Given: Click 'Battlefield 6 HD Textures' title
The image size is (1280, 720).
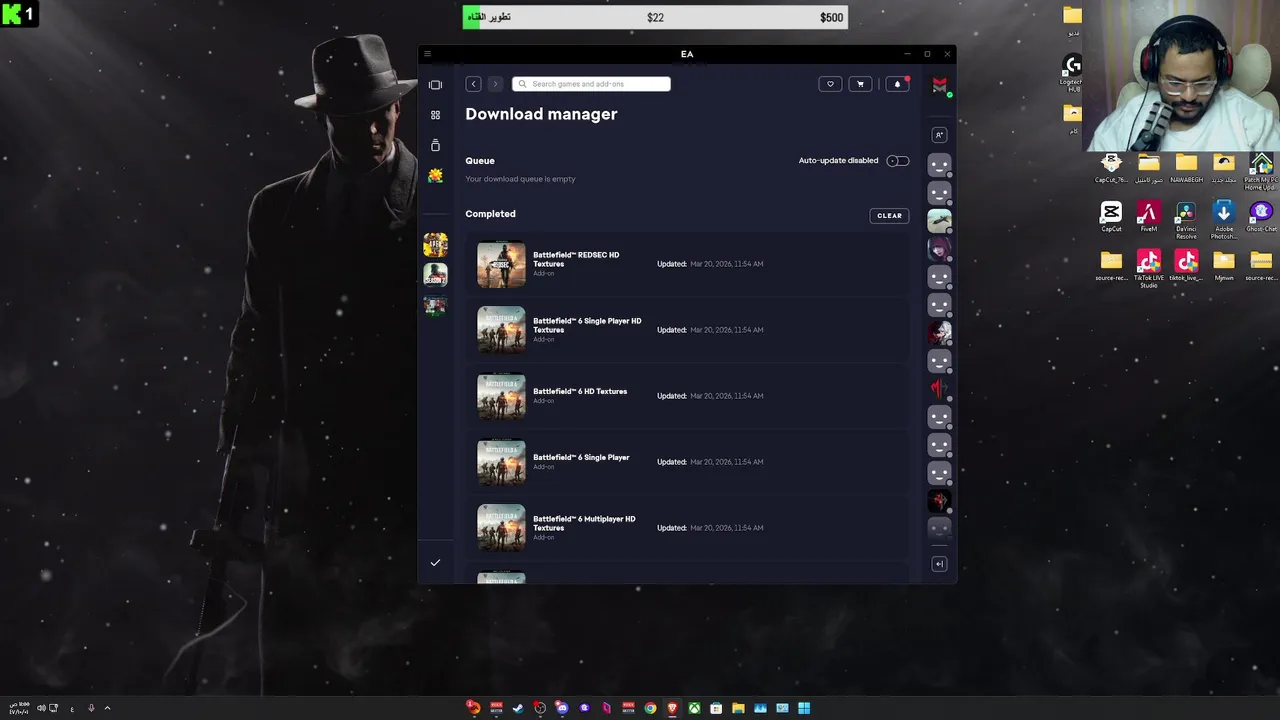Looking at the screenshot, I should click(580, 391).
